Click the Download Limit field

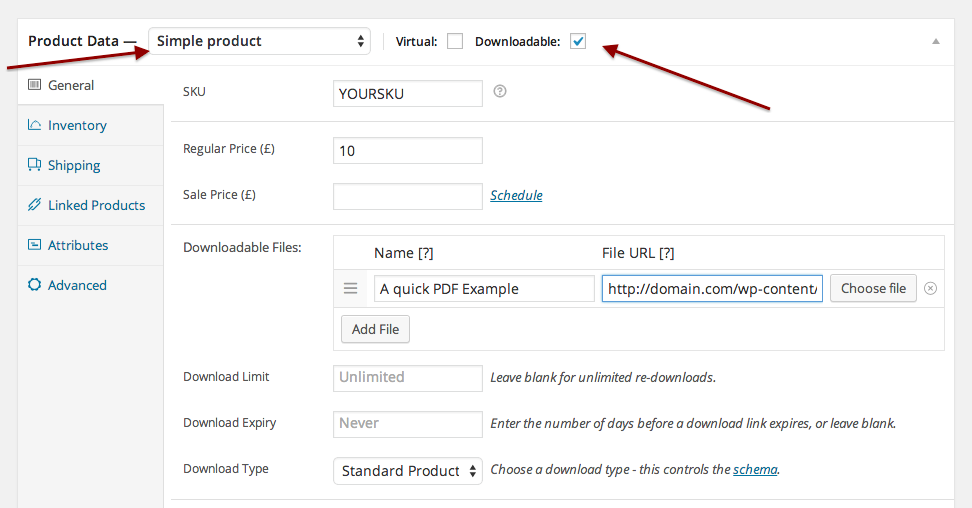tap(408, 378)
